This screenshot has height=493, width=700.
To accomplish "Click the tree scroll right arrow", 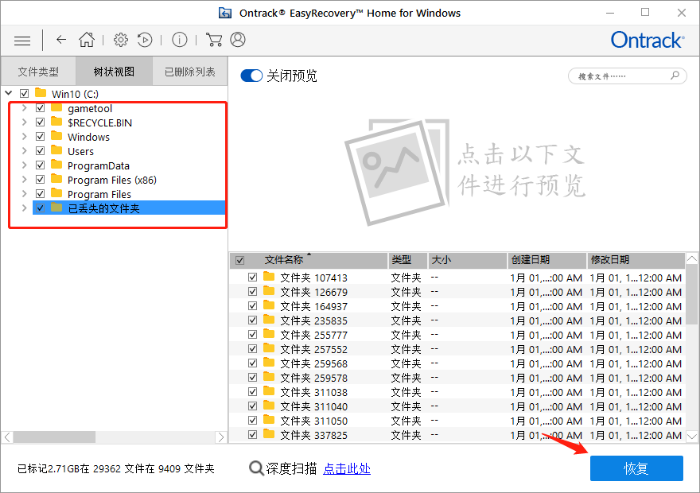I will click(221, 437).
